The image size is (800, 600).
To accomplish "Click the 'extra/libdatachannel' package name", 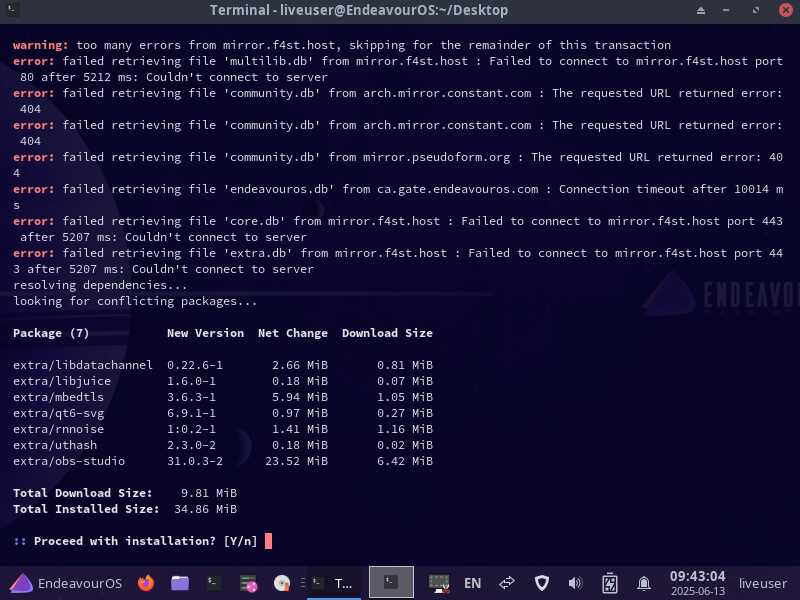I will [83, 365].
